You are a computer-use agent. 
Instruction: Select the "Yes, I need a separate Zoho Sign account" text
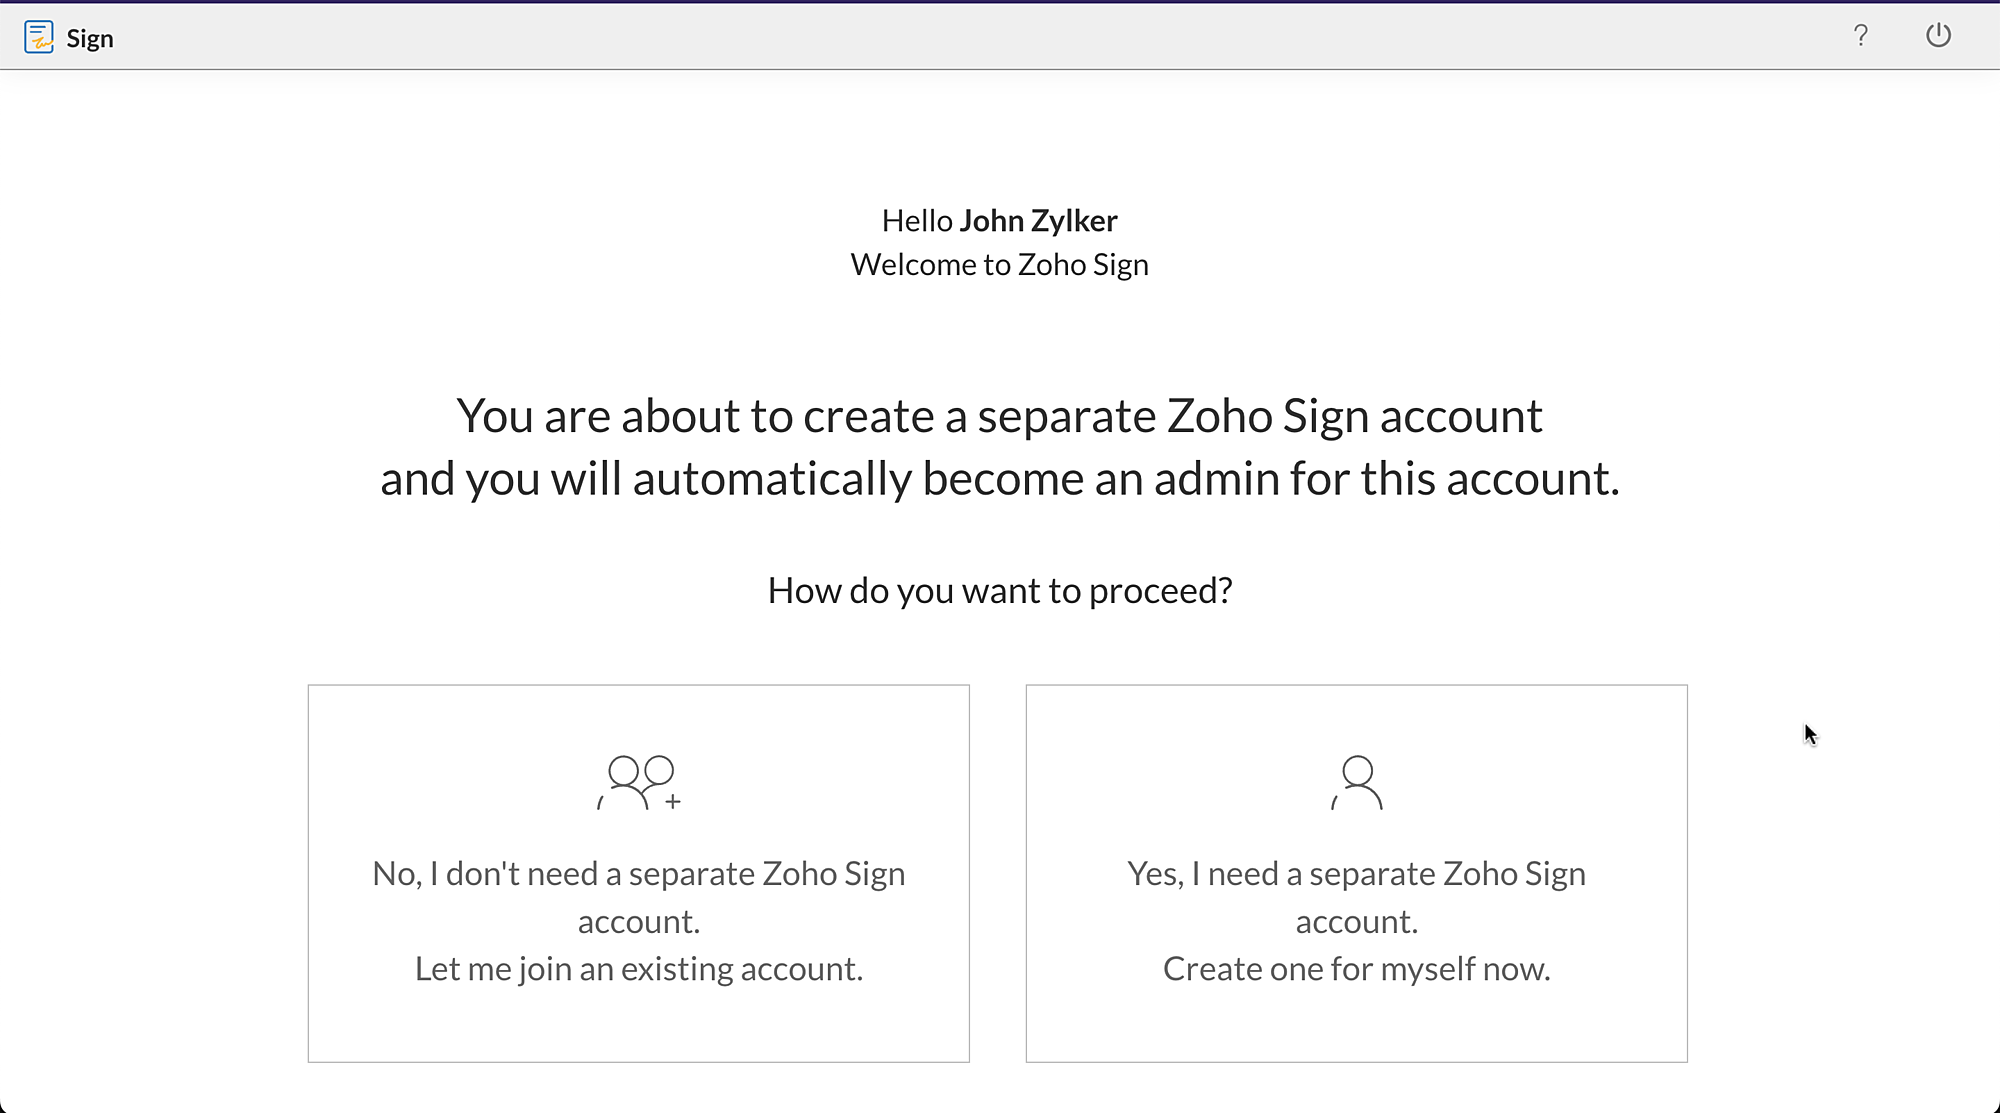pos(1356,896)
